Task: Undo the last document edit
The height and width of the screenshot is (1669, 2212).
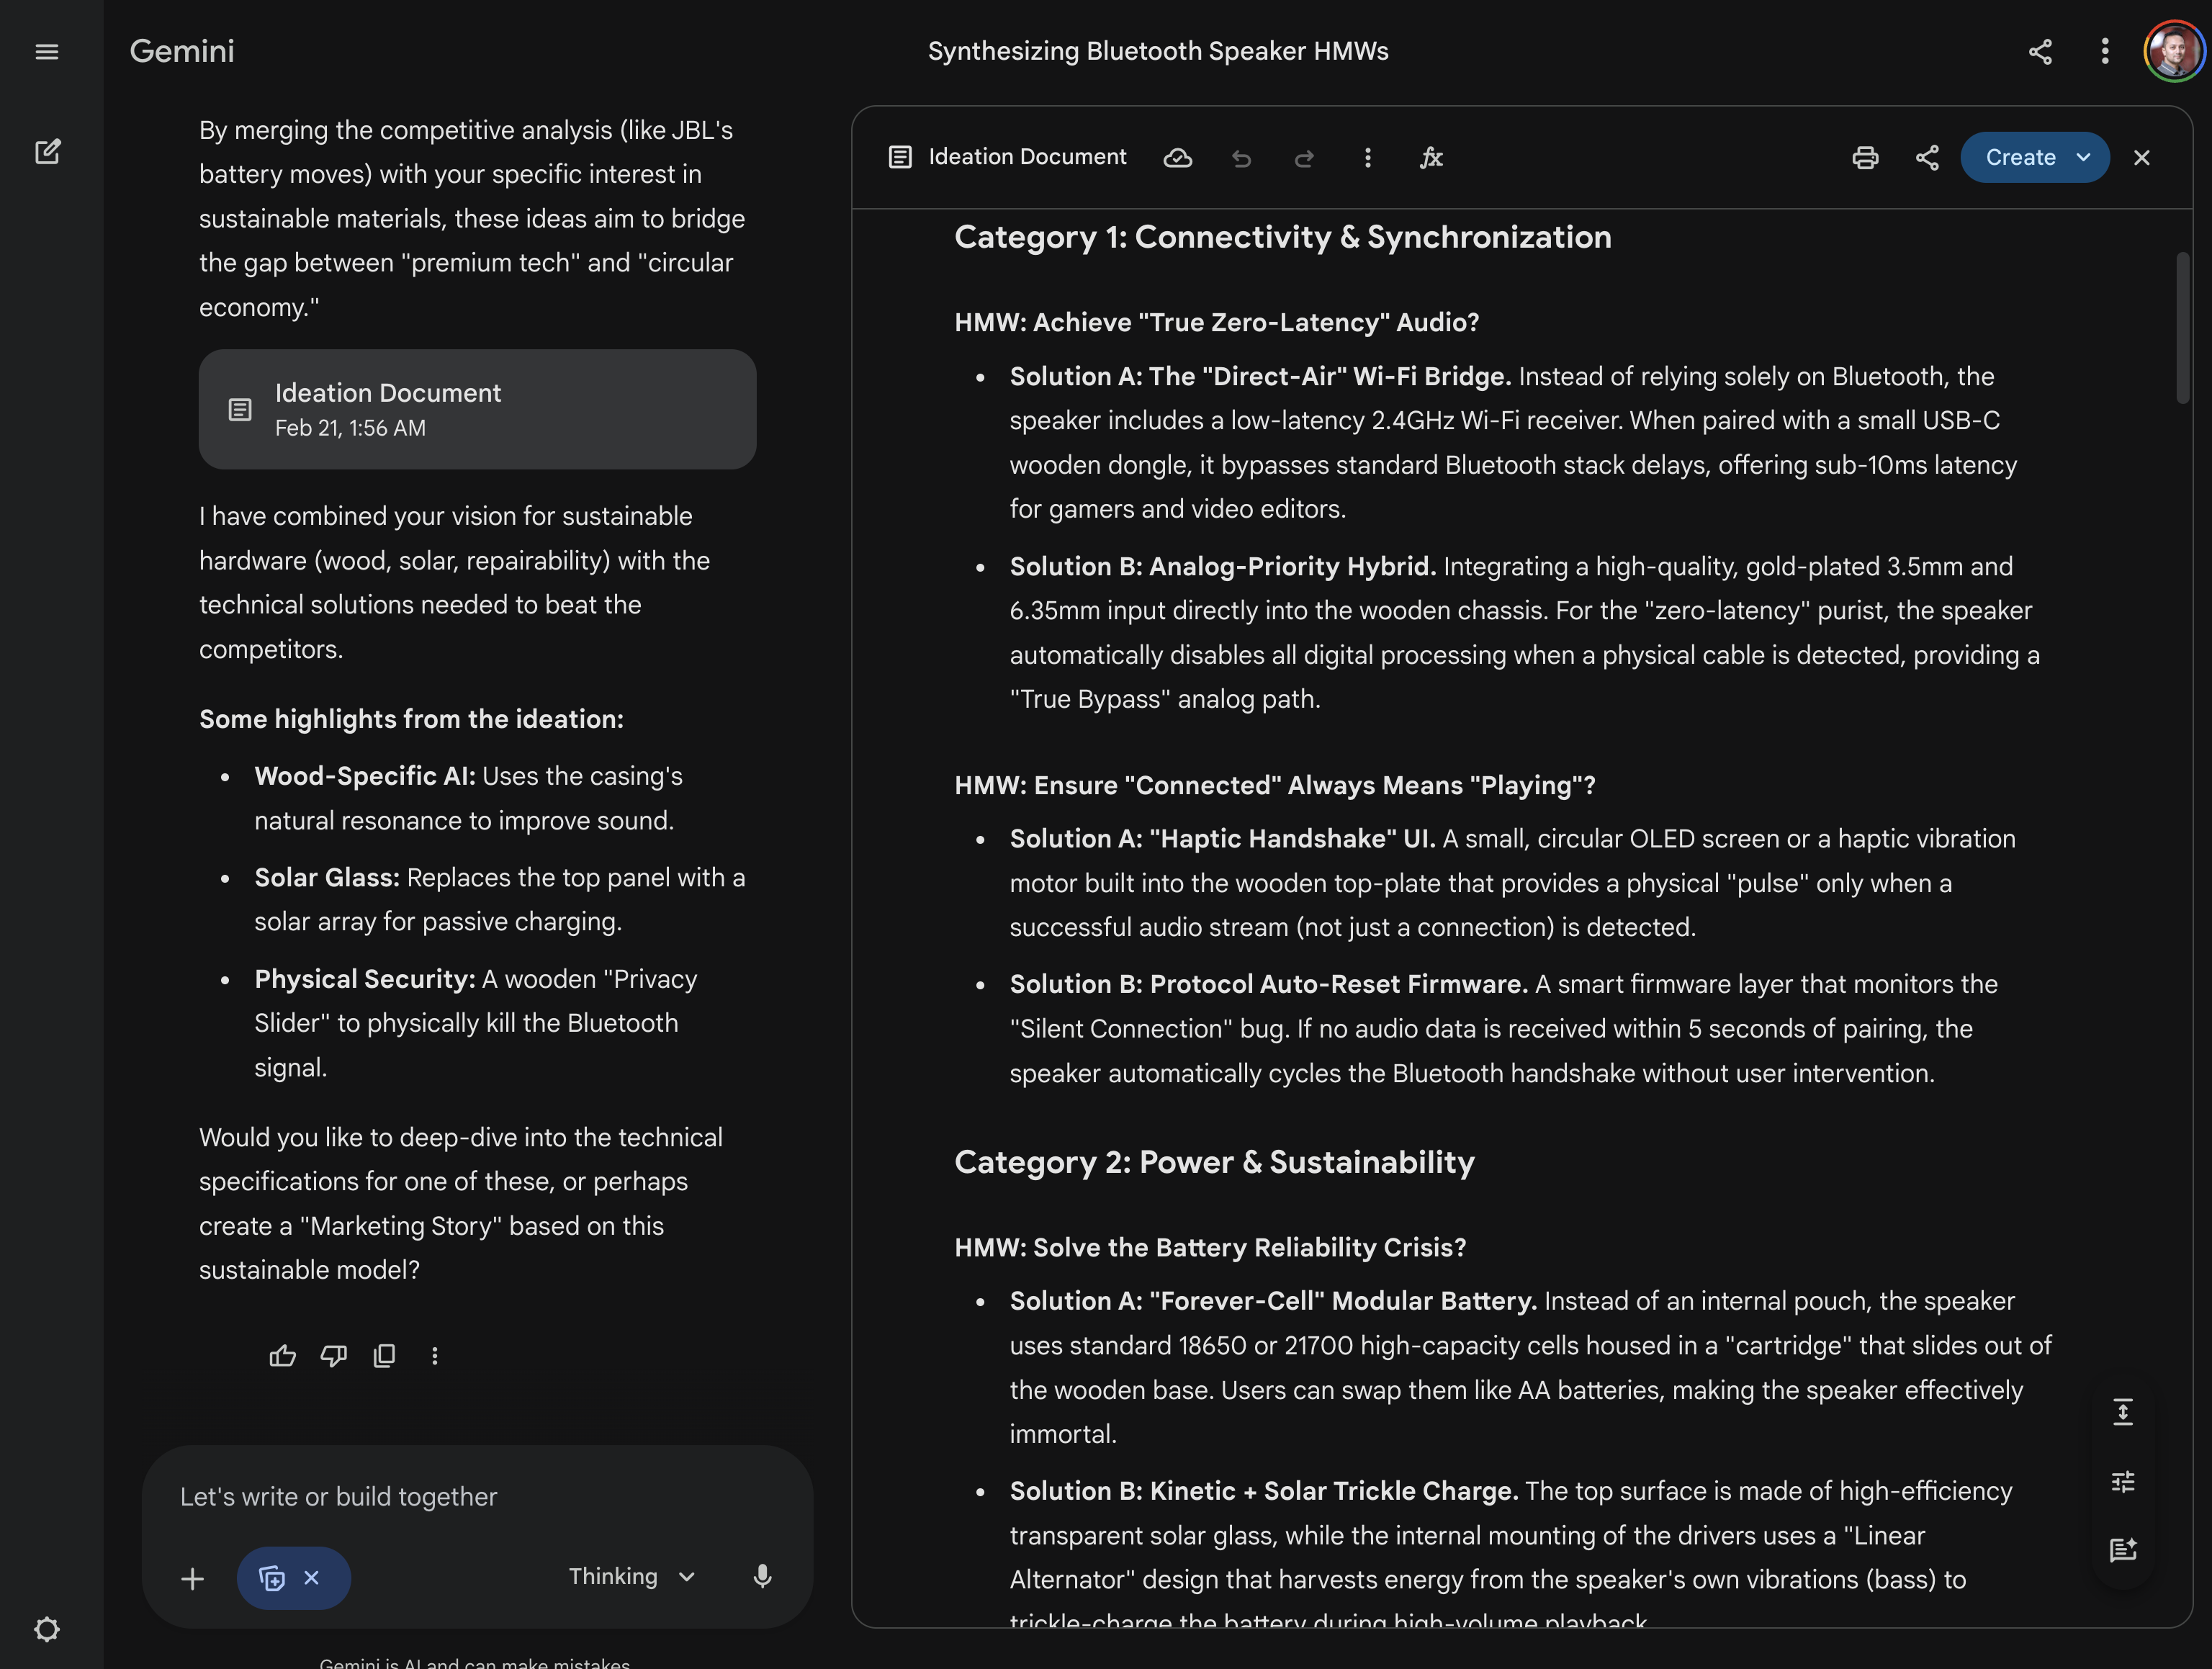Action: click(1241, 158)
